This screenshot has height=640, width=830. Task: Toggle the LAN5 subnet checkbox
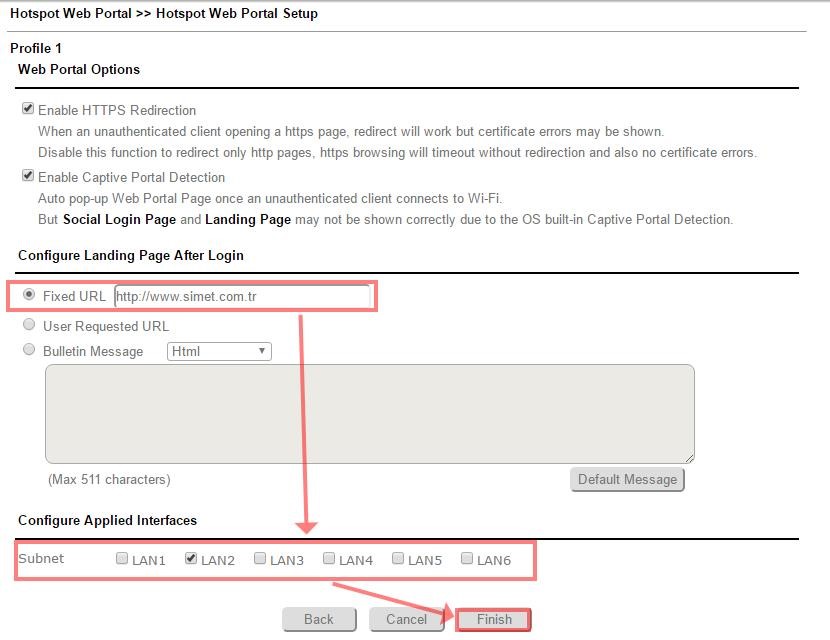pyautogui.click(x=398, y=559)
